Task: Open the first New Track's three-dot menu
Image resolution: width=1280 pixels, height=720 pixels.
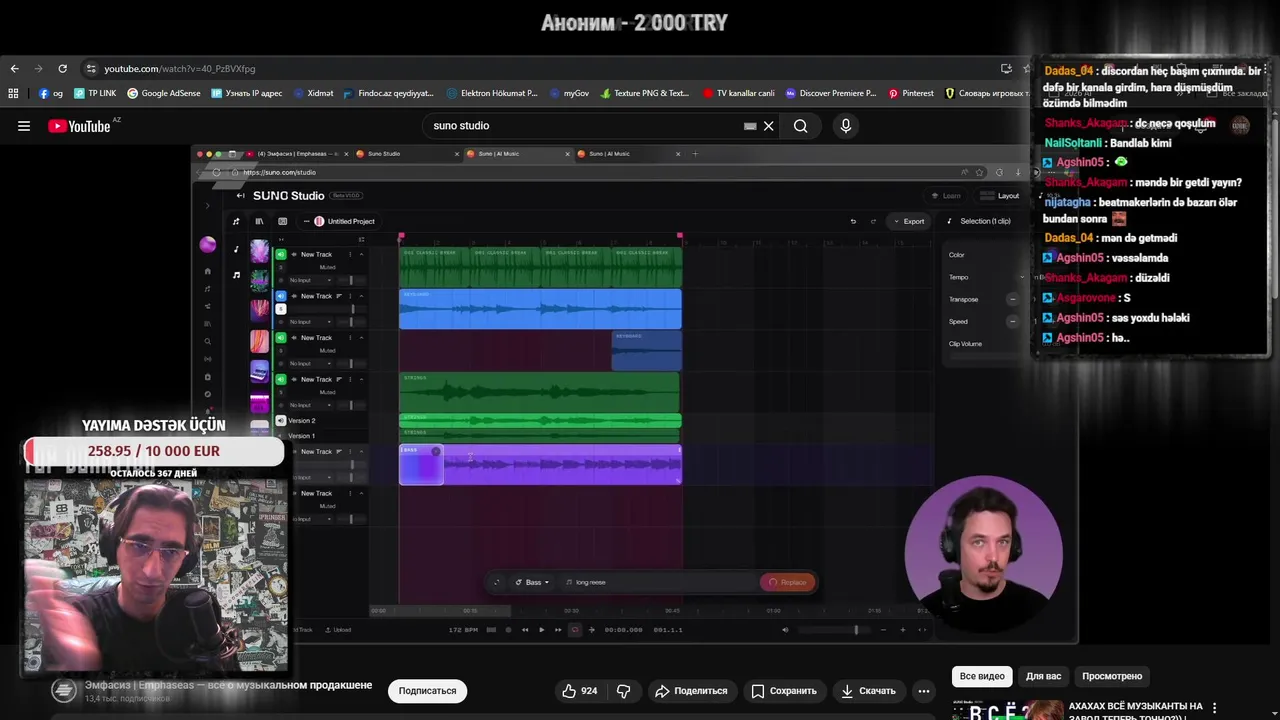Action: pyautogui.click(x=350, y=254)
